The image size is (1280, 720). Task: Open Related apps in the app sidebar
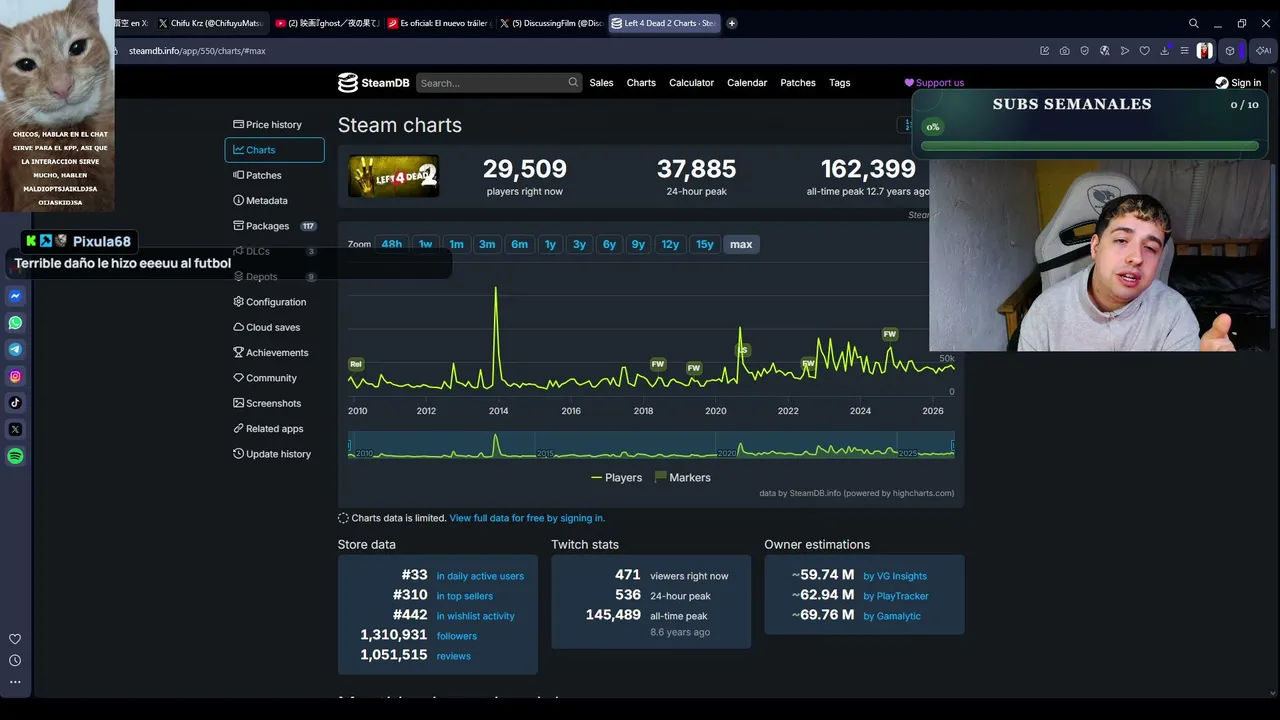pos(275,429)
